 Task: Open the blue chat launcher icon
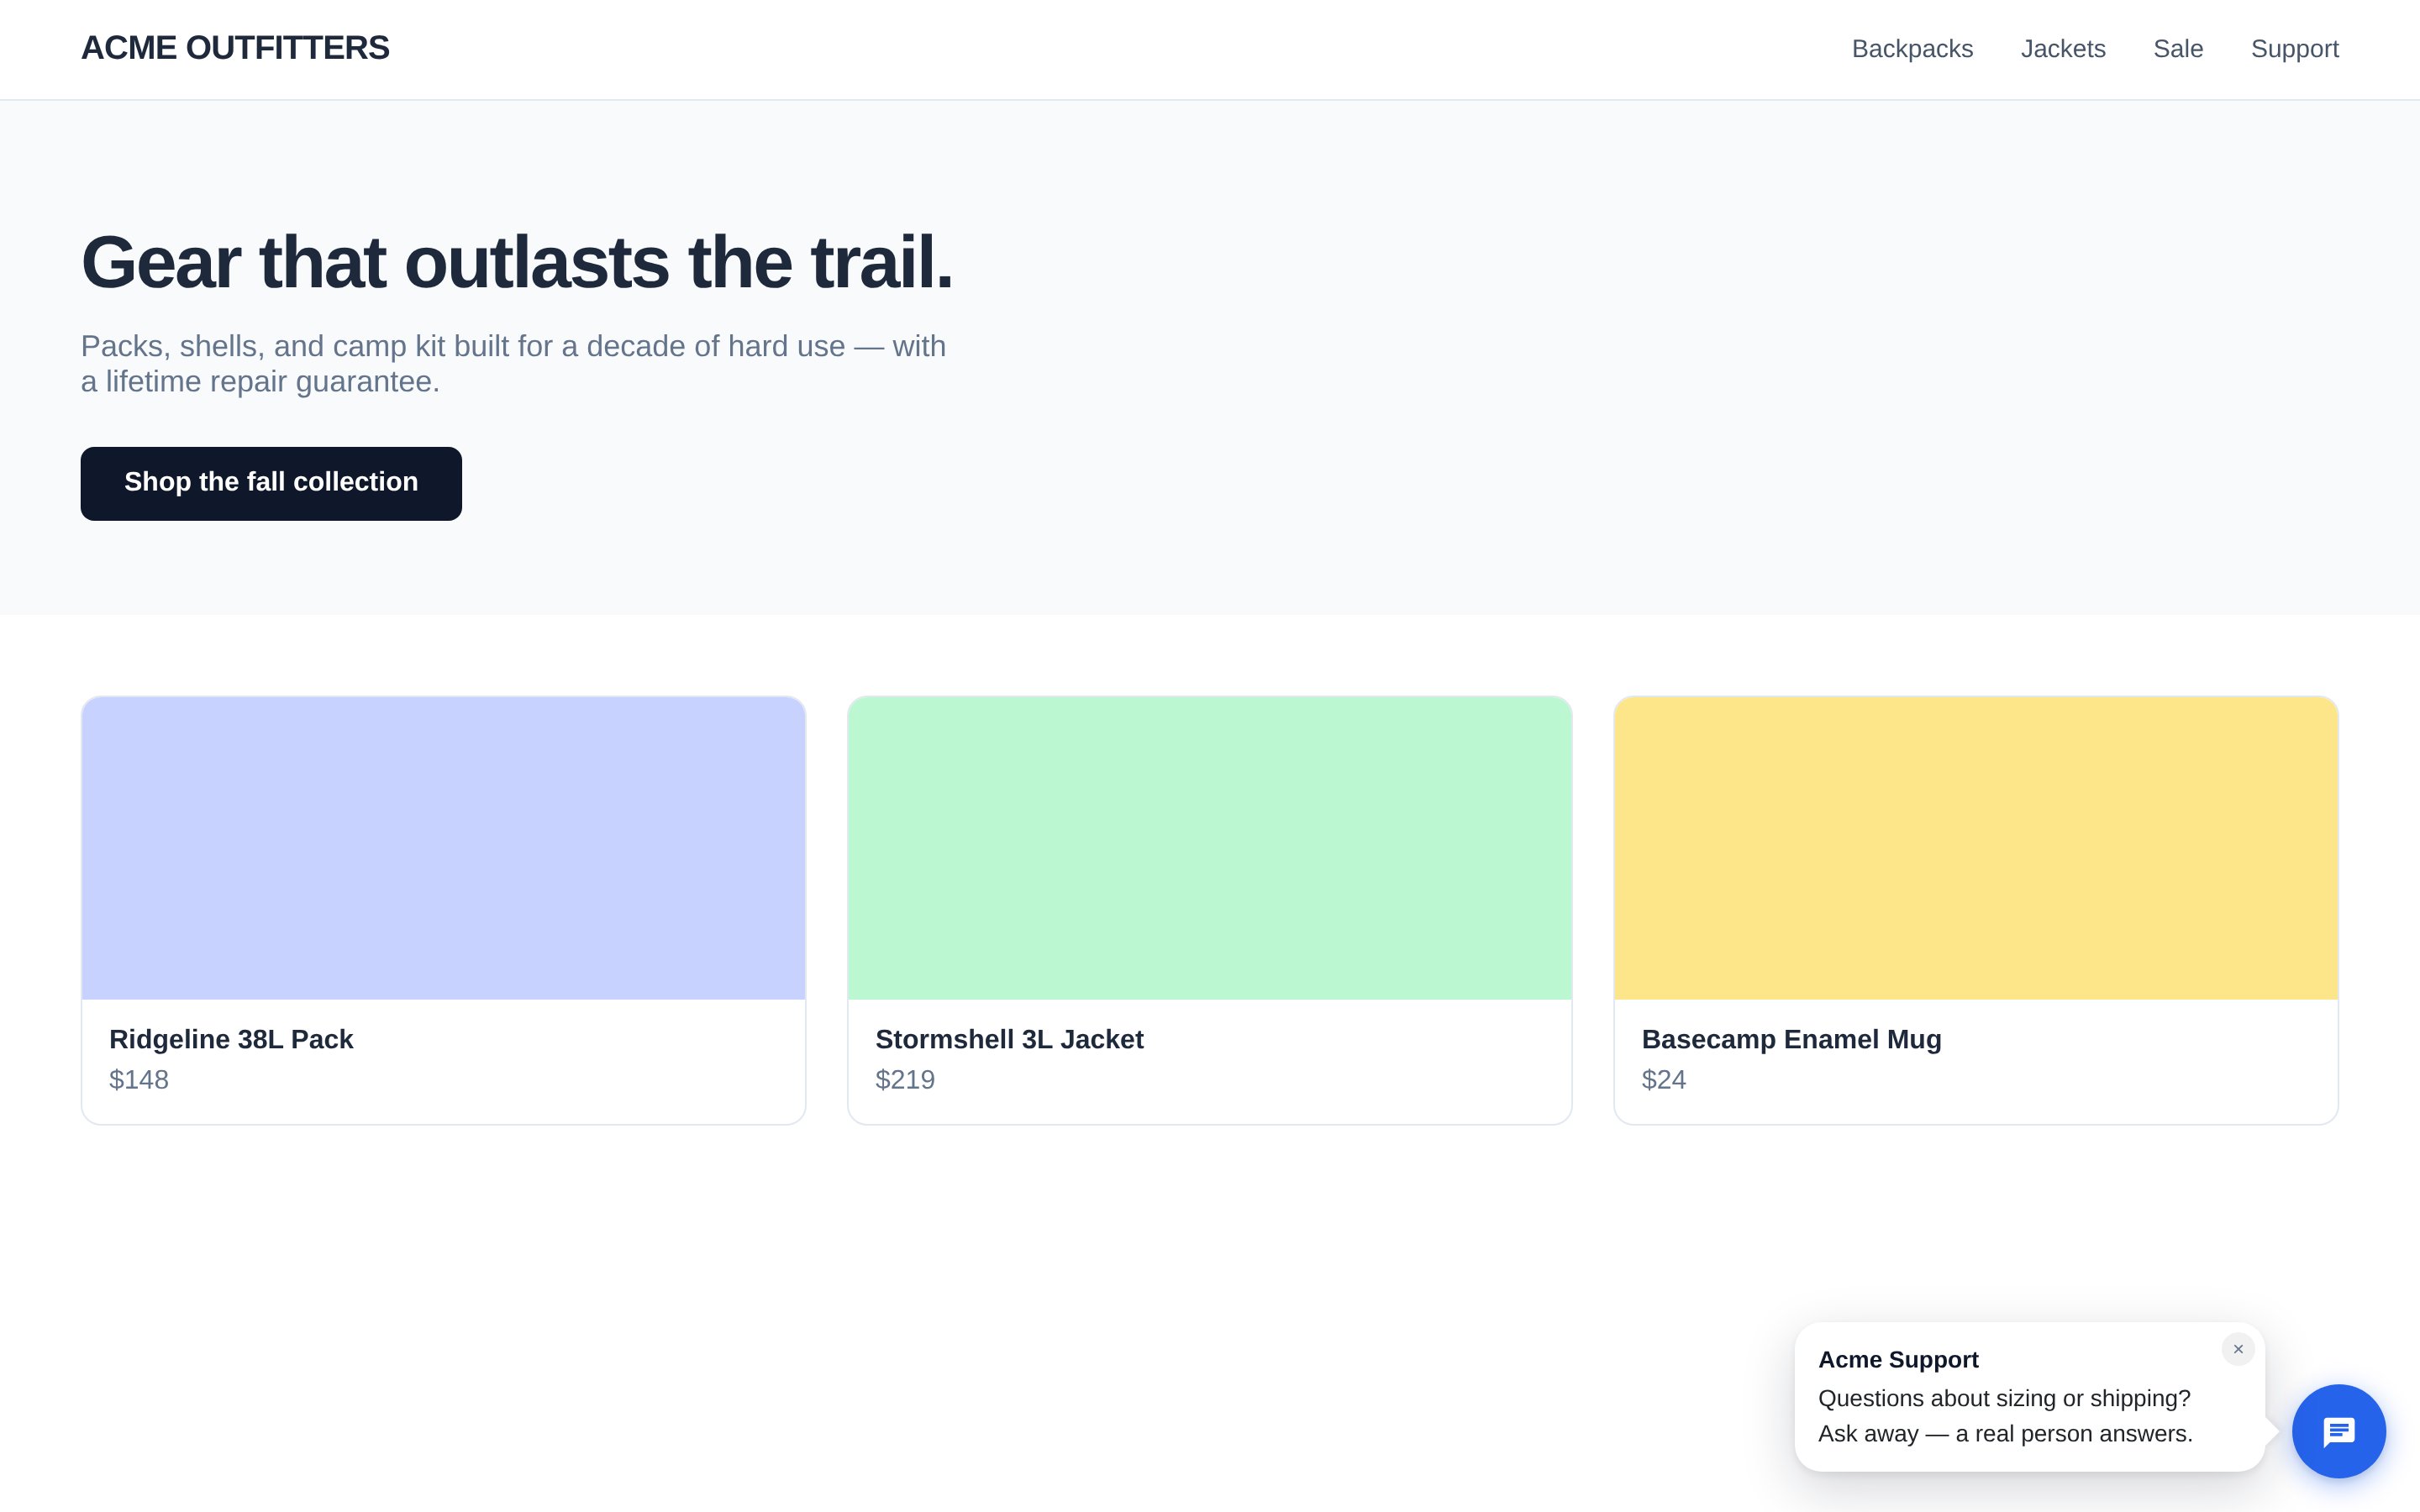pos(2338,1431)
